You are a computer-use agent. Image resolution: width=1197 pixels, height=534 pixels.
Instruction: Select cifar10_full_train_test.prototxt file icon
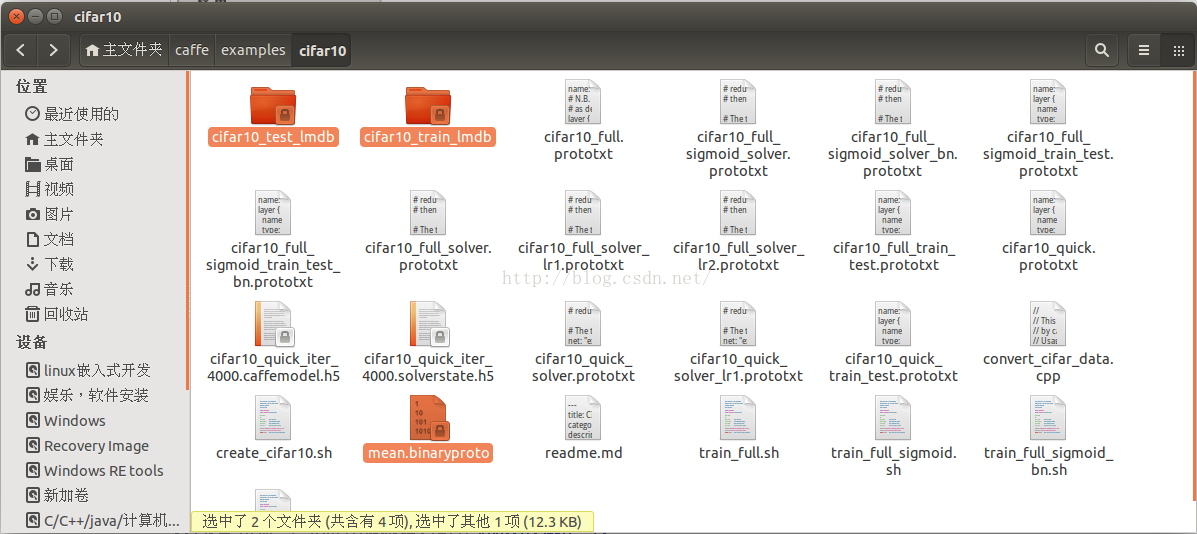(892, 213)
